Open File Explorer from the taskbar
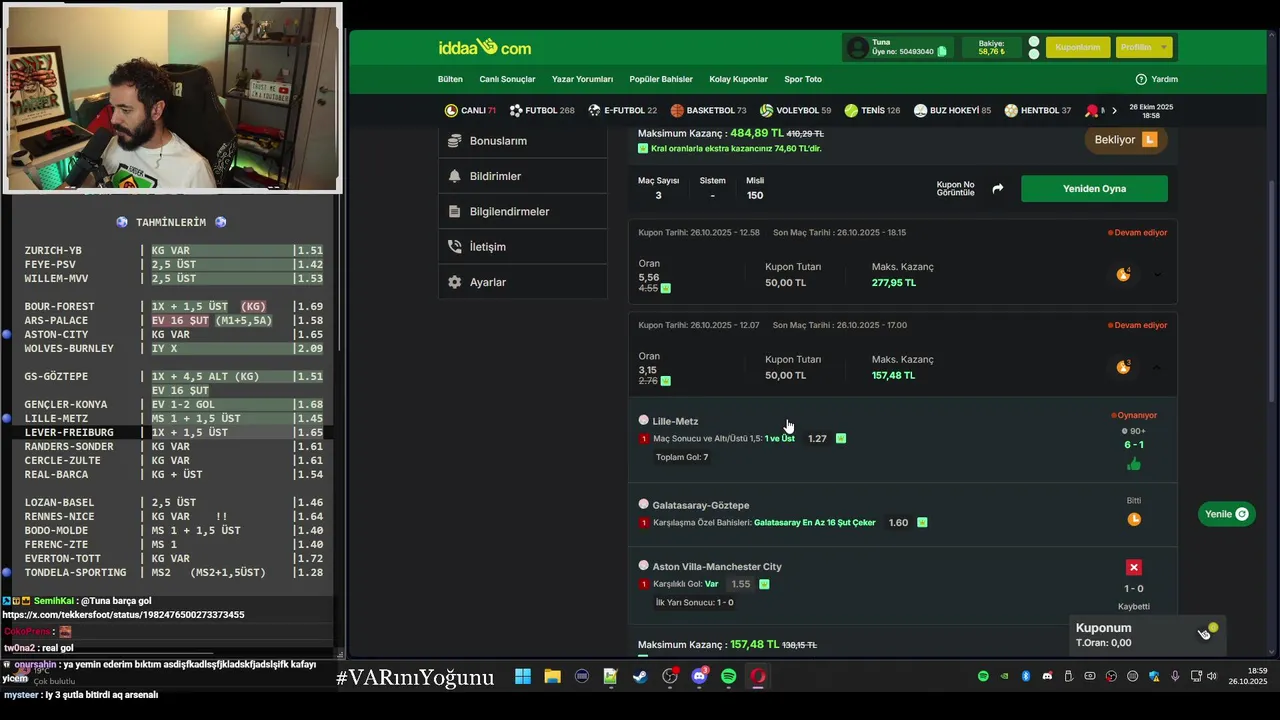This screenshot has height=720, width=1280. pos(552,677)
